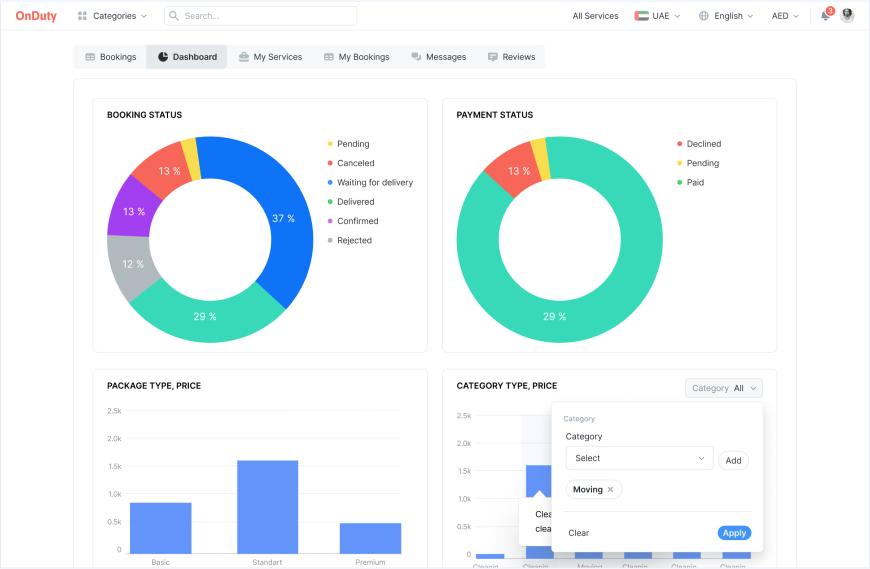The height and width of the screenshot is (569, 870).
Task: Toggle Declined in Payment Status legend
Action: point(699,144)
